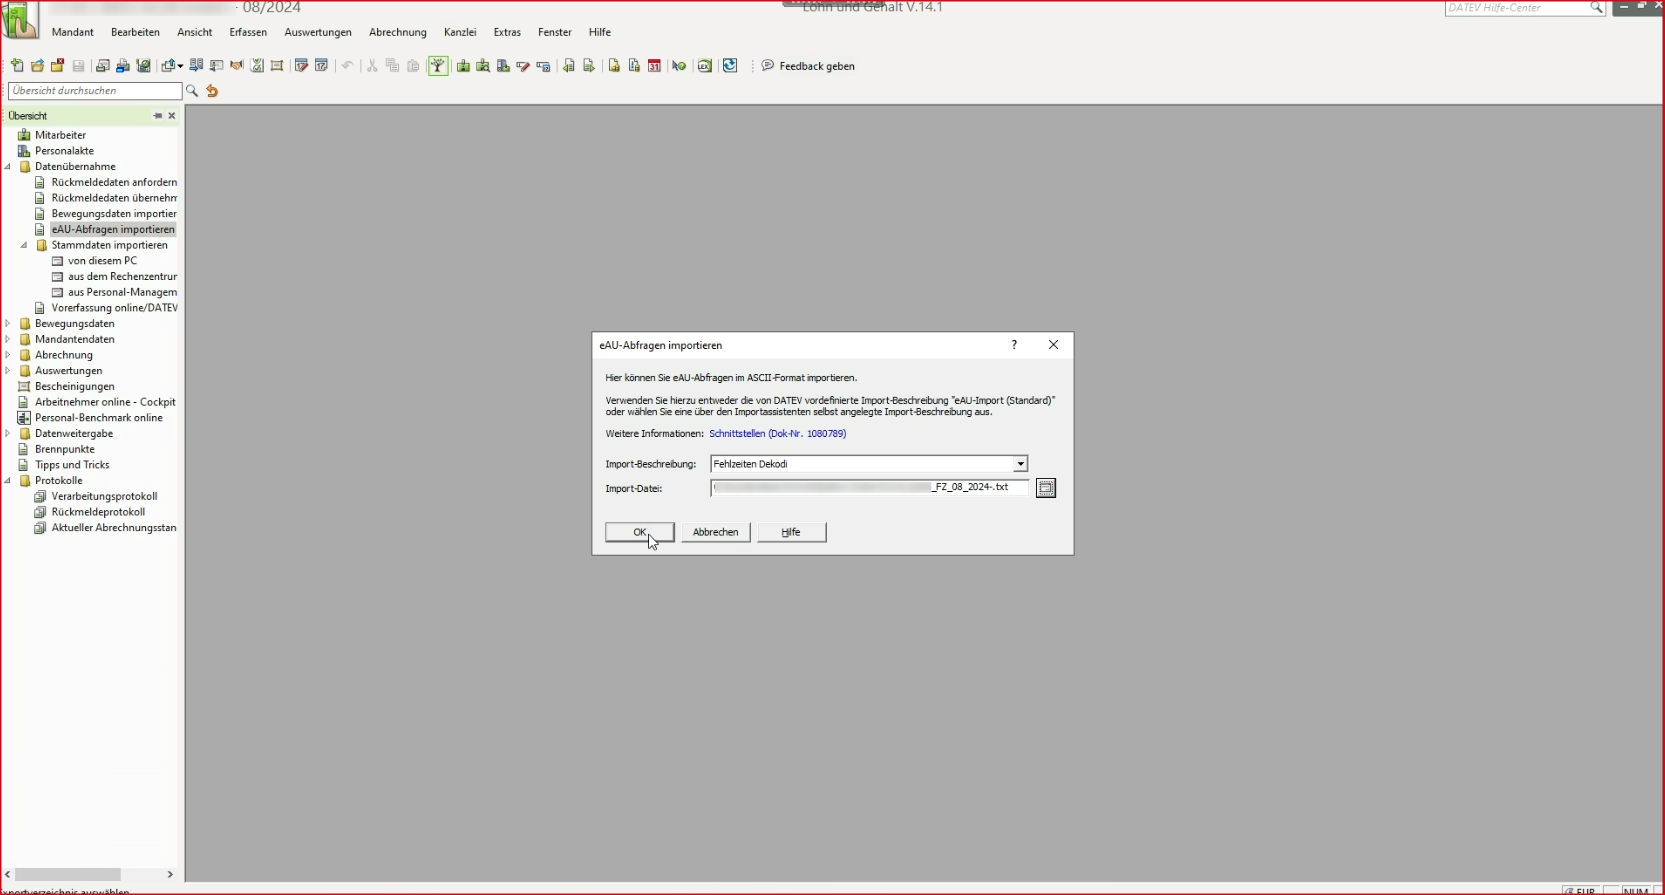
Task: Collapse the Stammdaten importieren node
Action: [x=24, y=245]
